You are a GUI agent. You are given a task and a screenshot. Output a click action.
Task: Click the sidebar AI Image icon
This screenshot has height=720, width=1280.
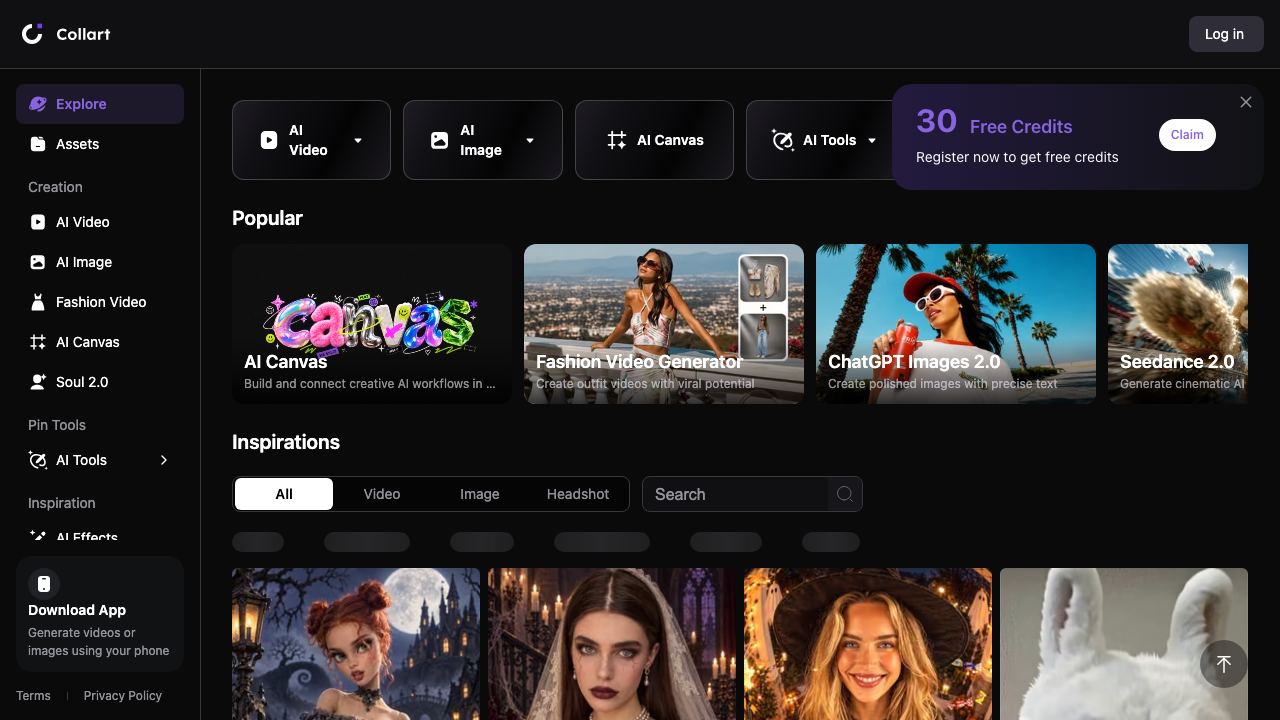click(x=38, y=262)
